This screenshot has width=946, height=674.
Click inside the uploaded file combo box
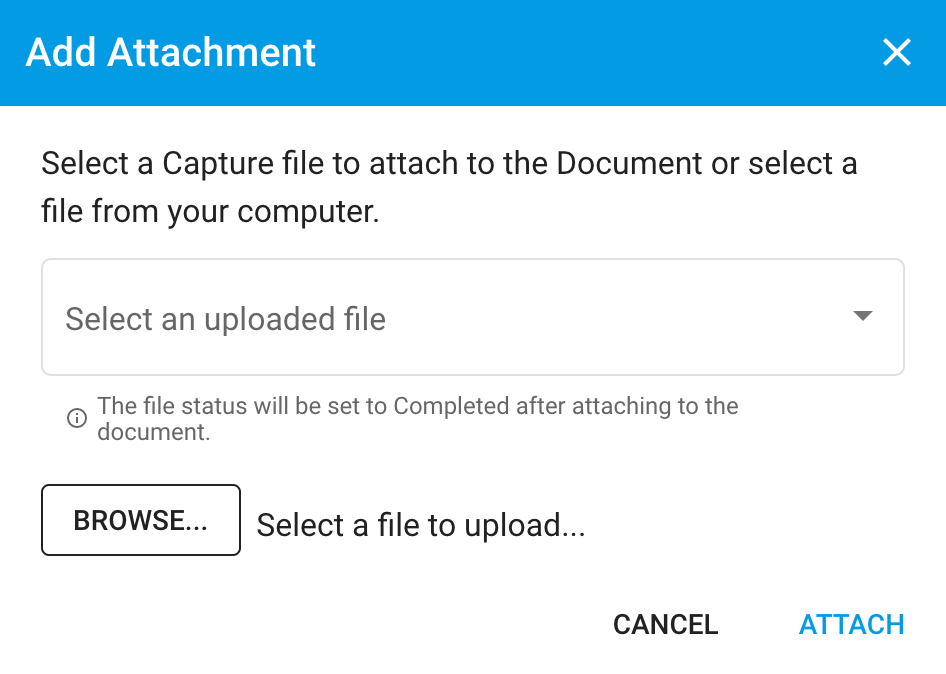[400, 317]
